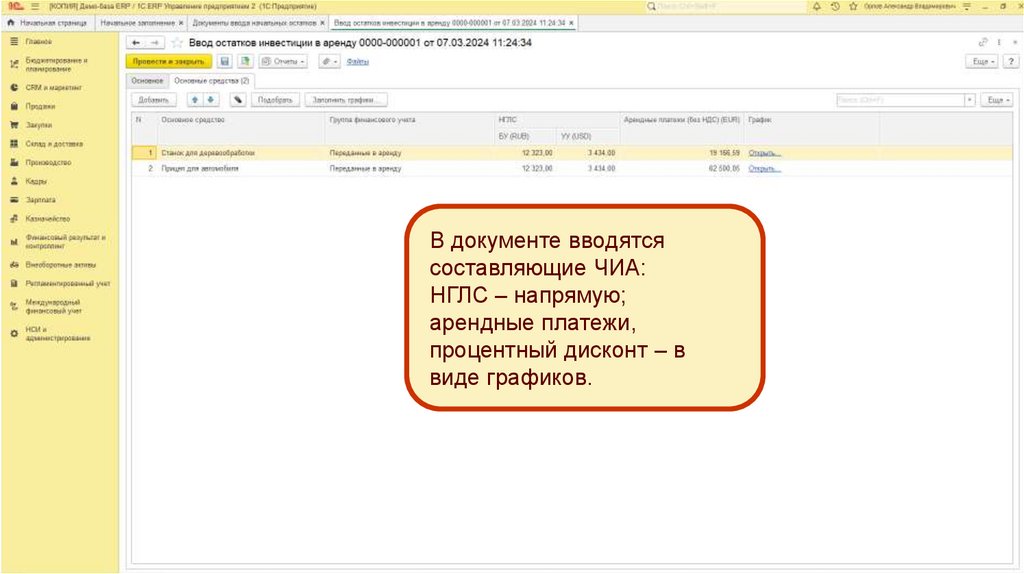Add document to favorites with star
Screen dimensions: 1024x574
coord(177,43)
